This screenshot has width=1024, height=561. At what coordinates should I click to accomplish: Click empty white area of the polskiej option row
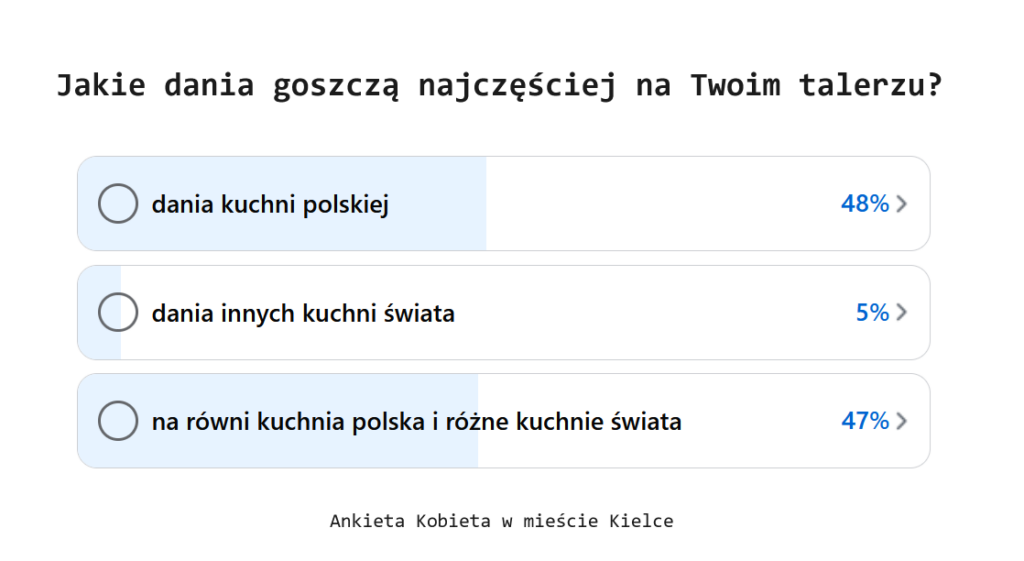click(653, 204)
